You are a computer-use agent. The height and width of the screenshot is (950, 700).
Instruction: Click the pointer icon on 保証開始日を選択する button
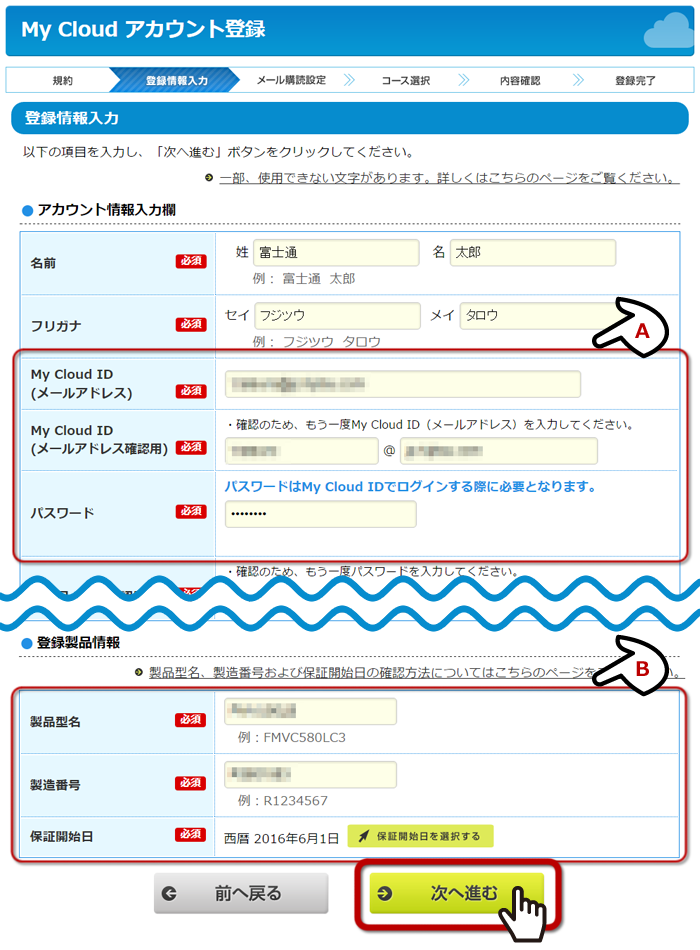(364, 836)
